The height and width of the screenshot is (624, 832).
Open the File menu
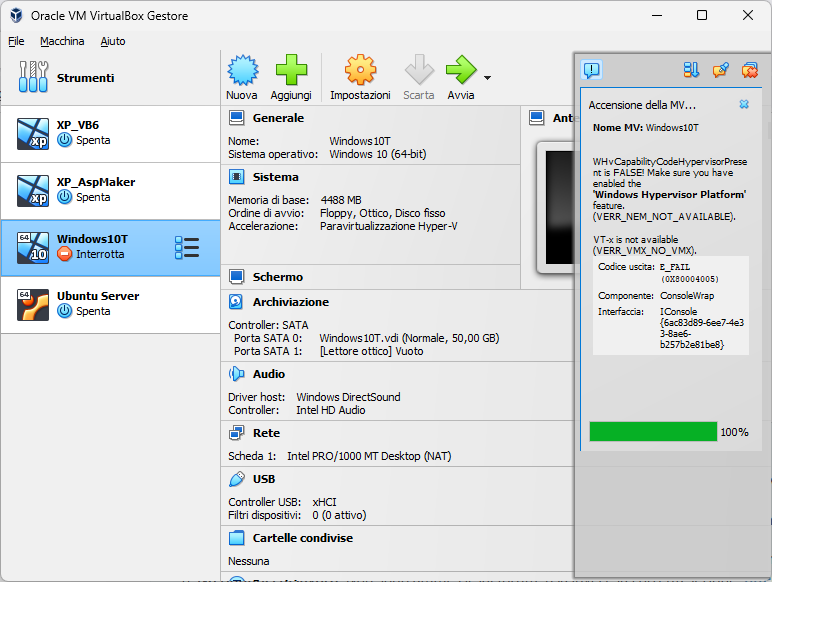16,41
